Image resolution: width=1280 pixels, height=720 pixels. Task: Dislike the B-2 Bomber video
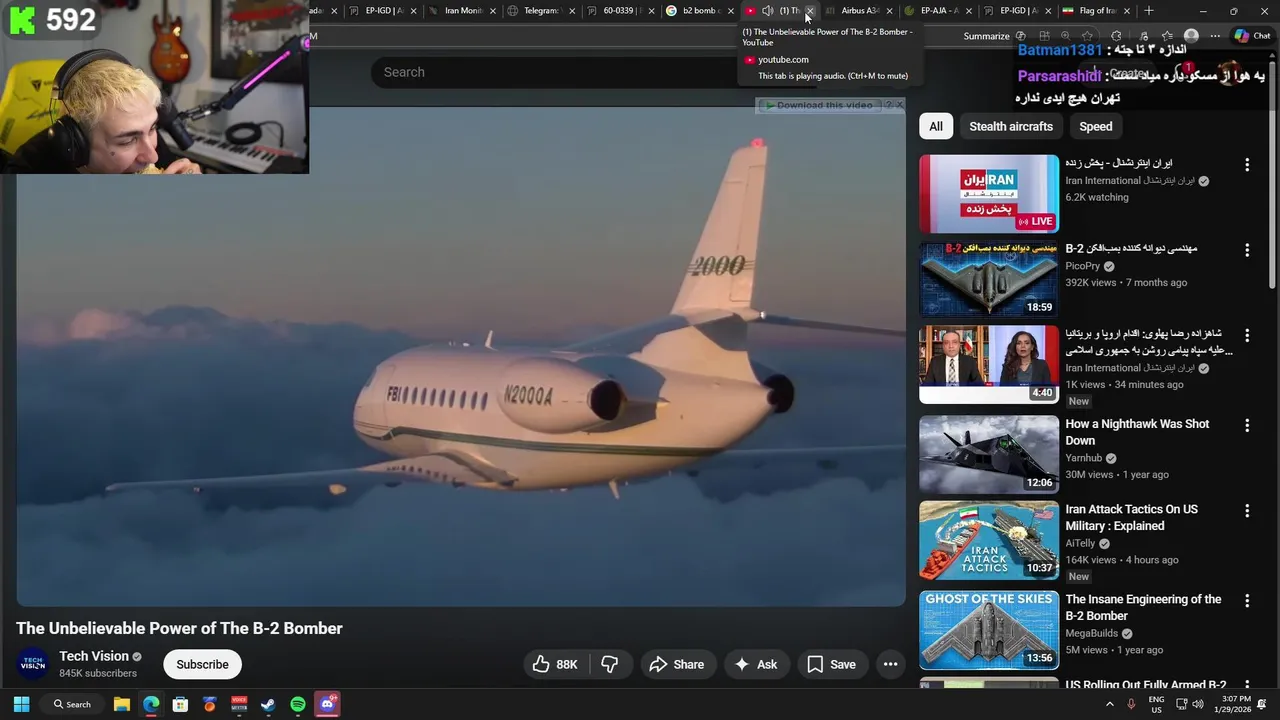609,664
